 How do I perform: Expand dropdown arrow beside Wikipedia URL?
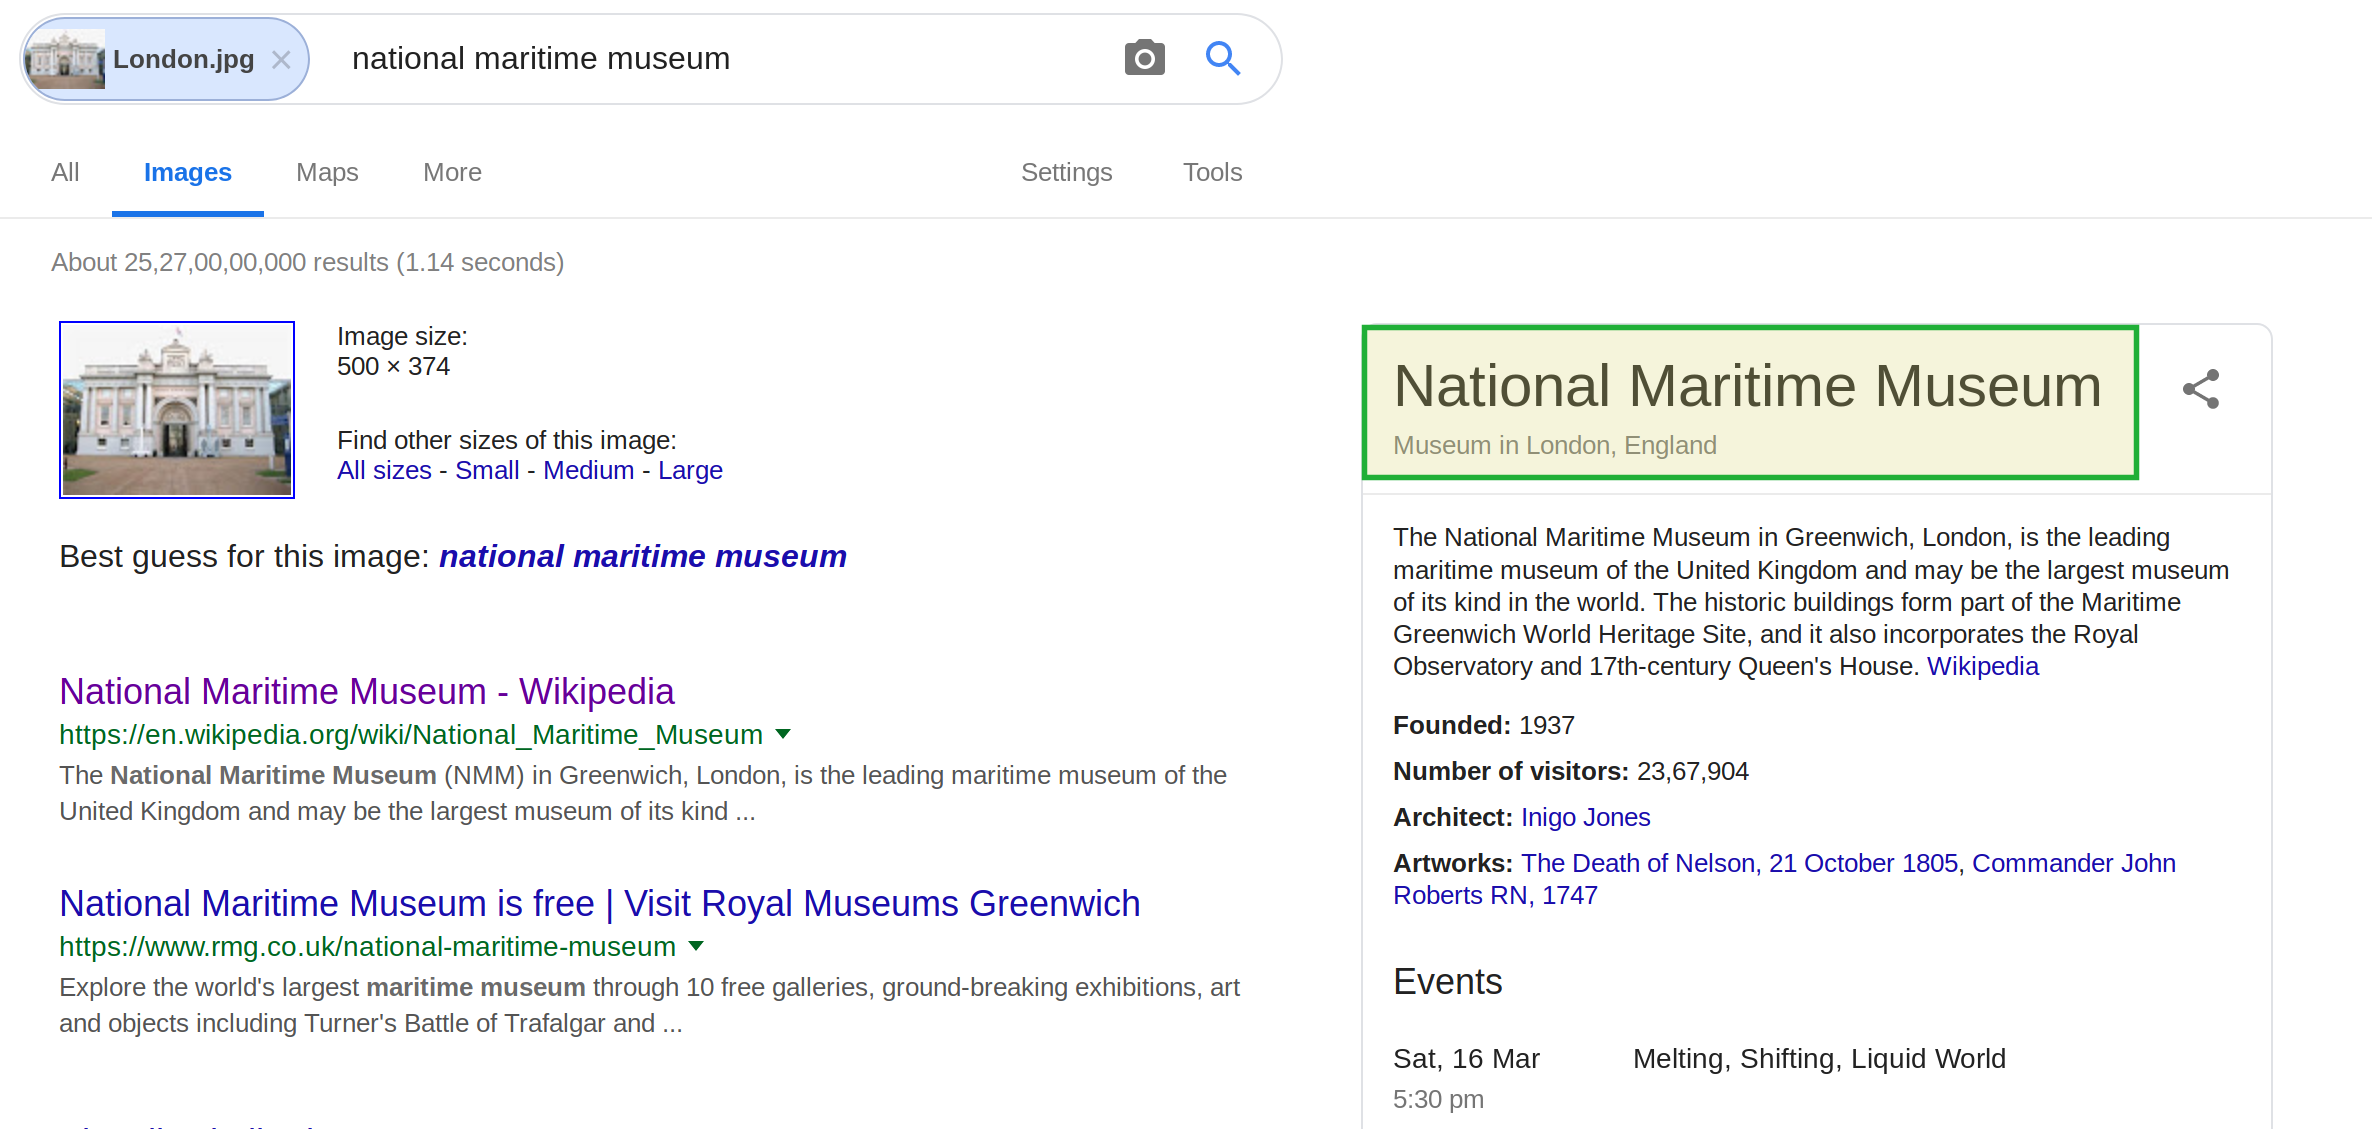click(783, 735)
